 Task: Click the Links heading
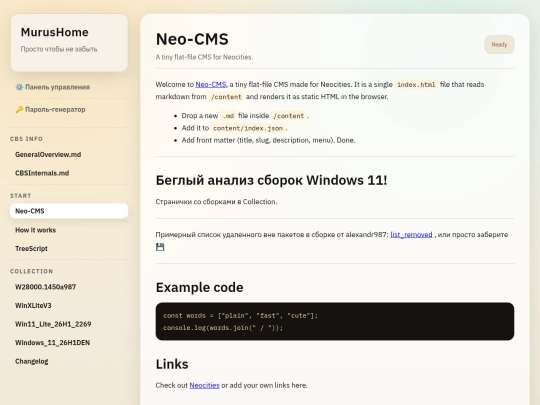(172, 364)
